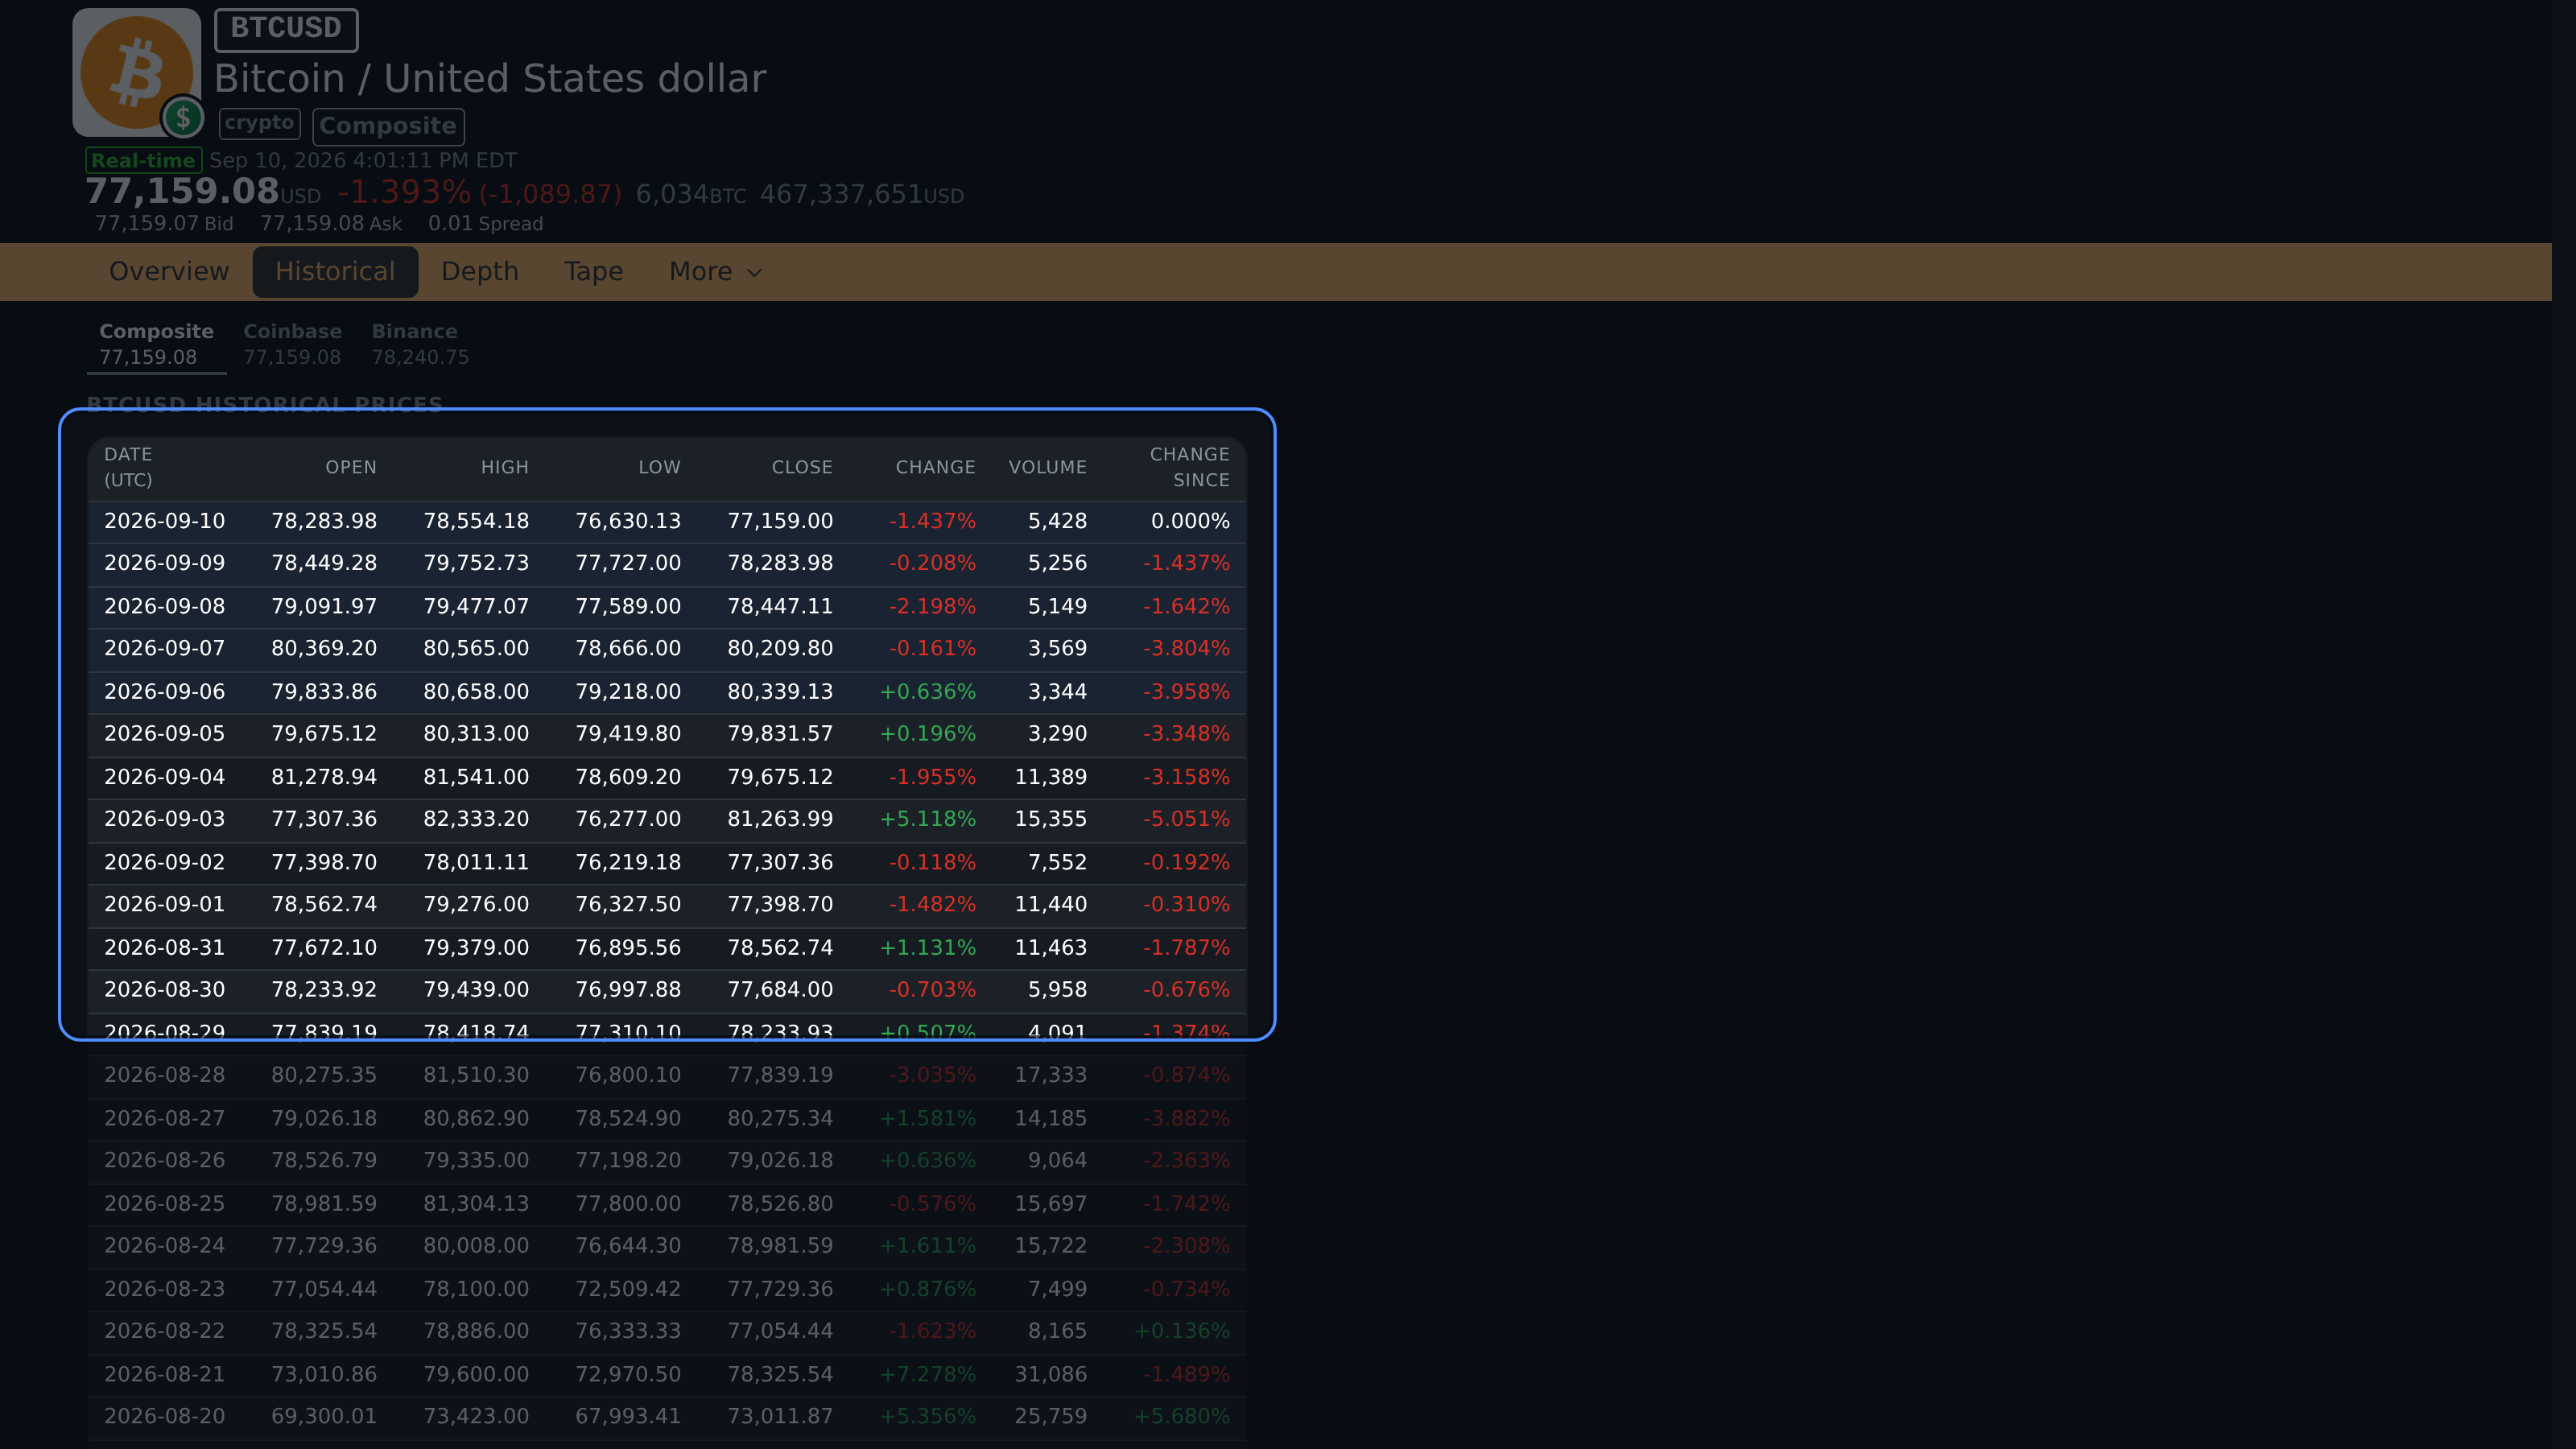The image size is (2576, 1449).
Task: Click change value +7.278%
Action: [927, 1375]
